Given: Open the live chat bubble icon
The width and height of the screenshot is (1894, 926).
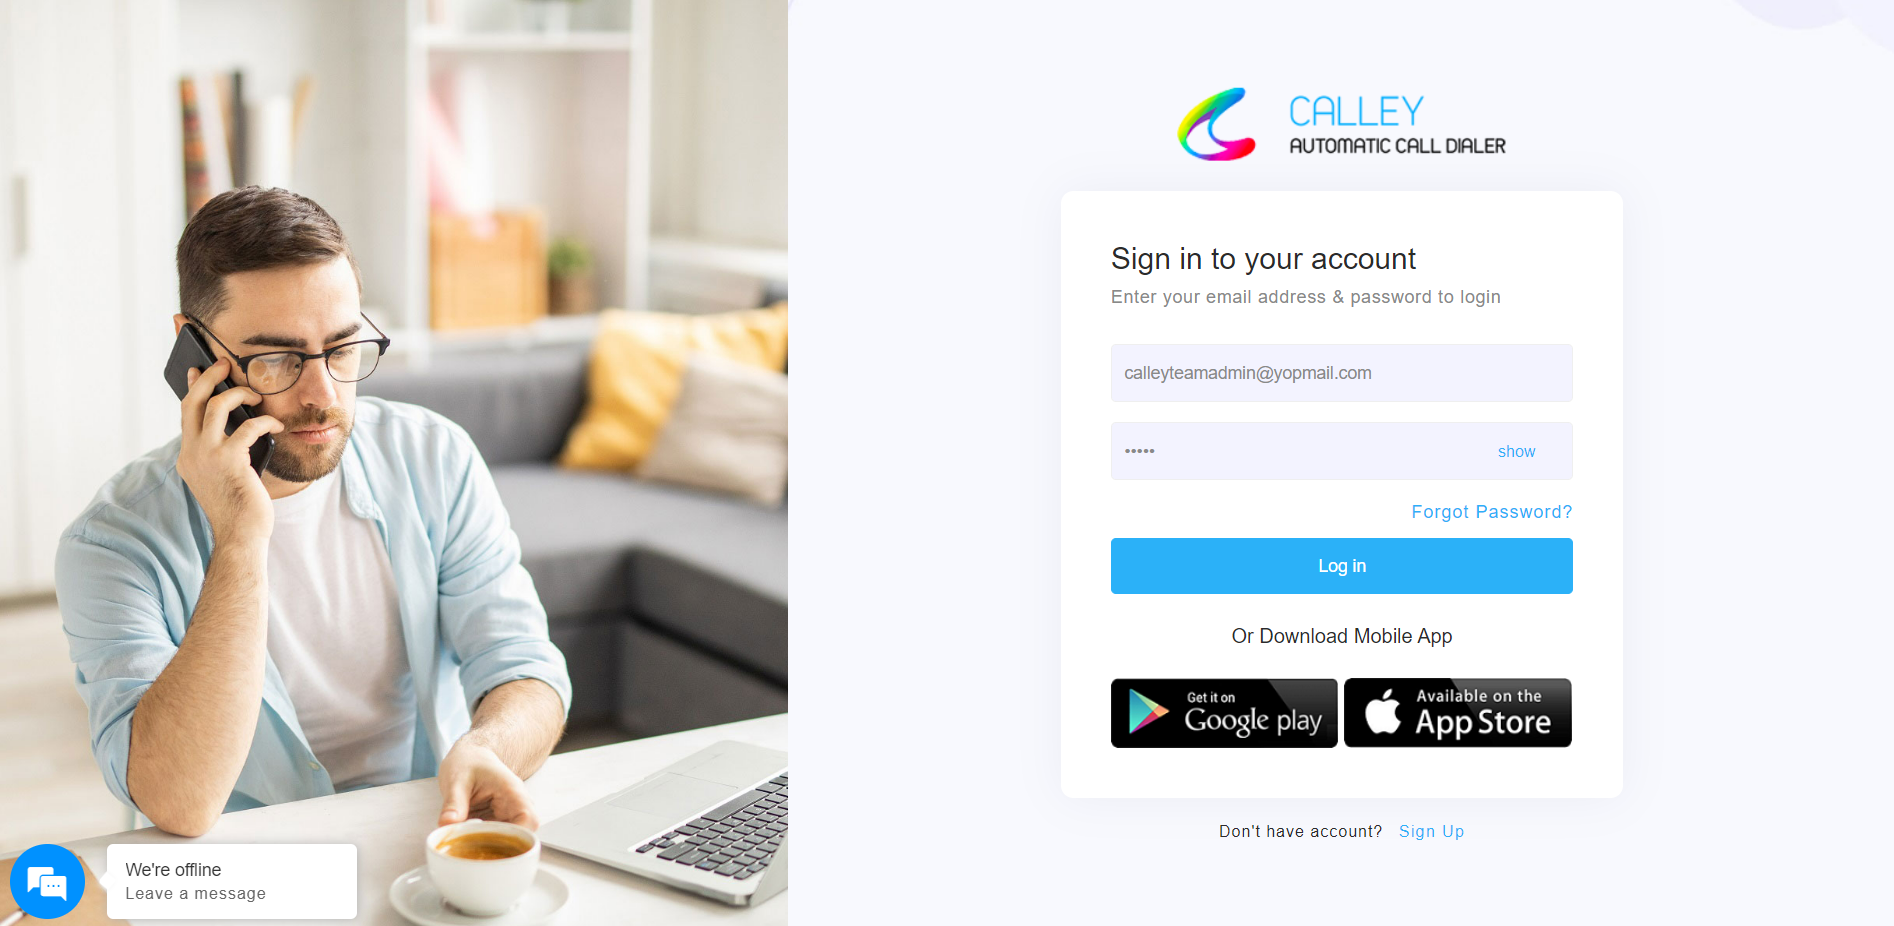Looking at the screenshot, I should coord(47,882).
